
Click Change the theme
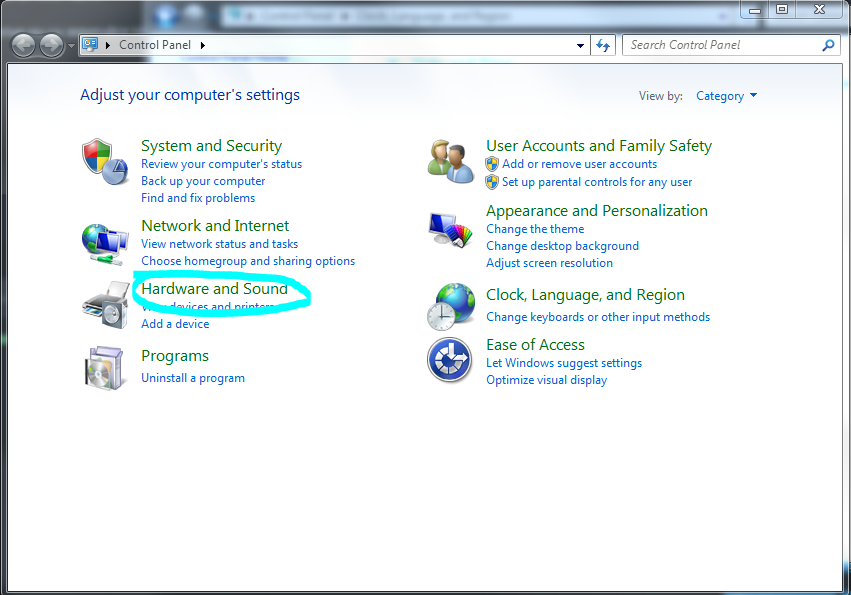[535, 229]
